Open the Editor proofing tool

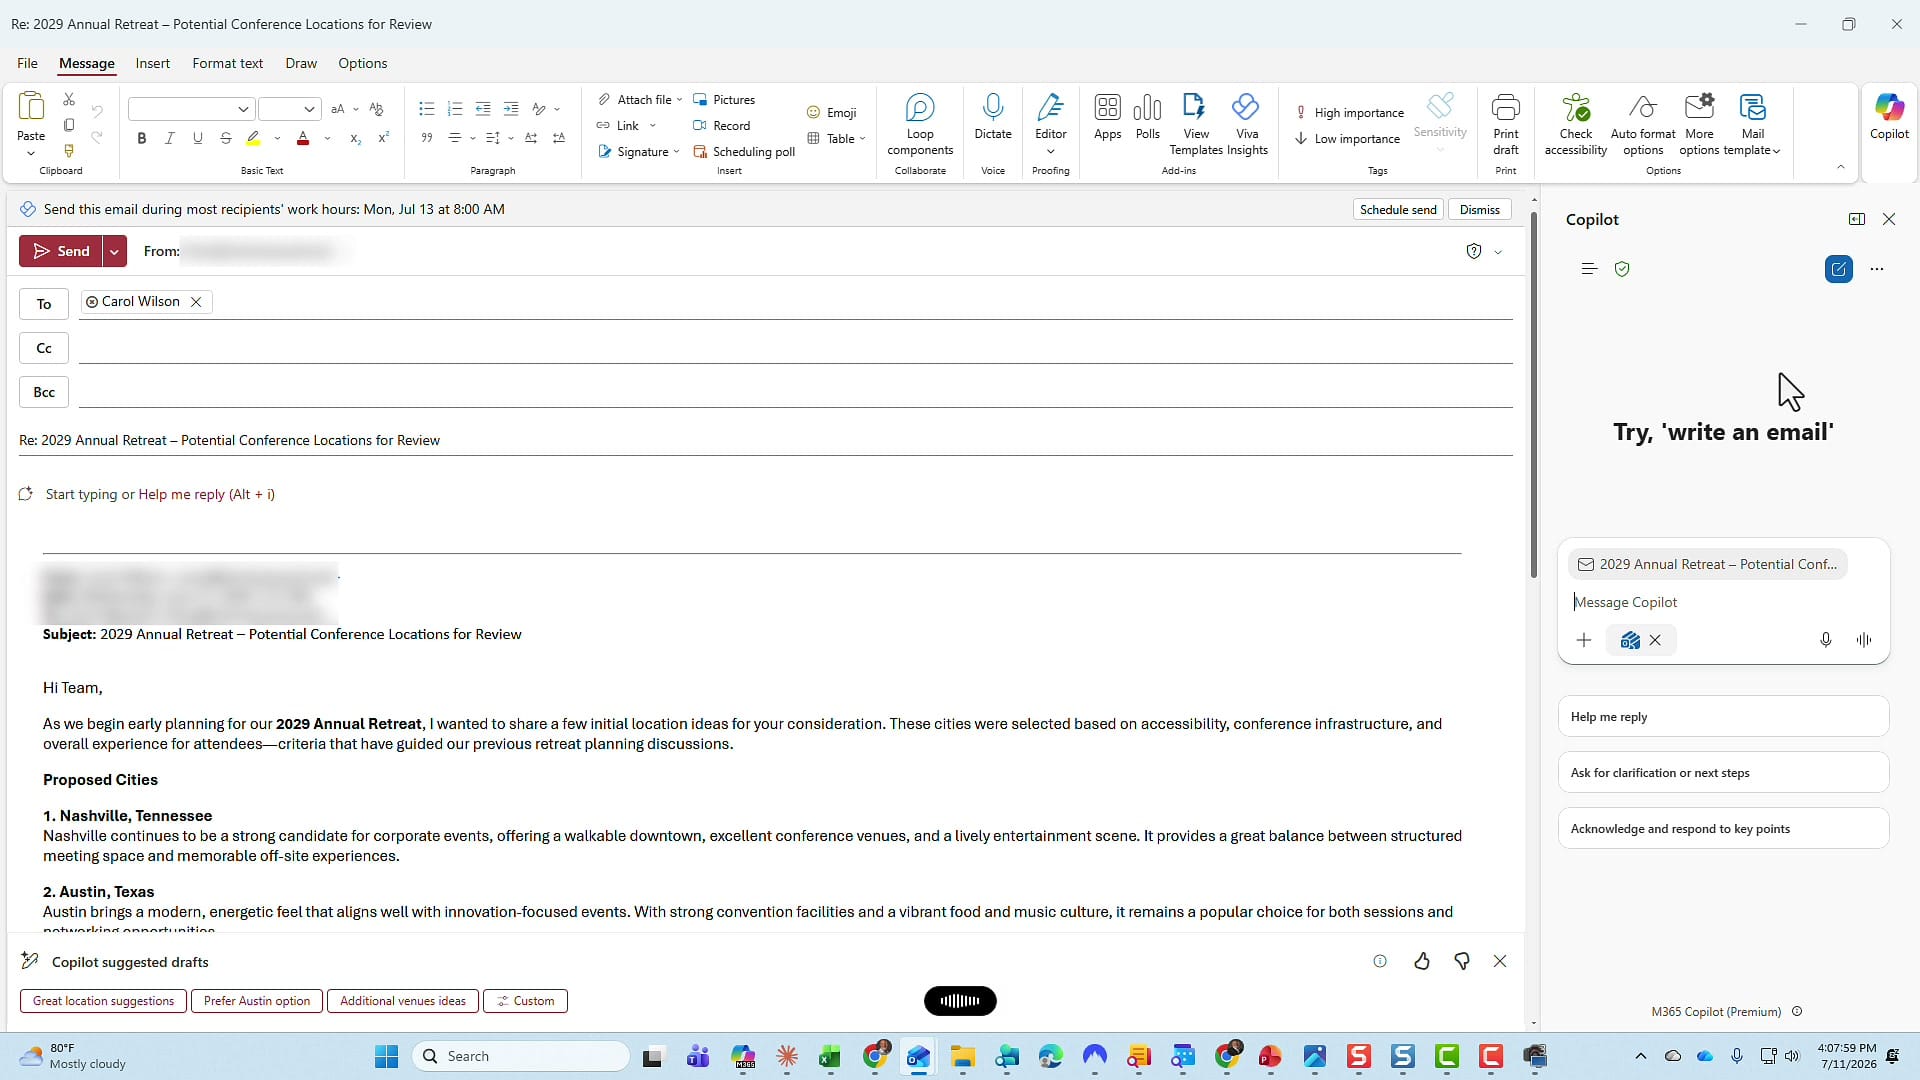coord(1050,117)
